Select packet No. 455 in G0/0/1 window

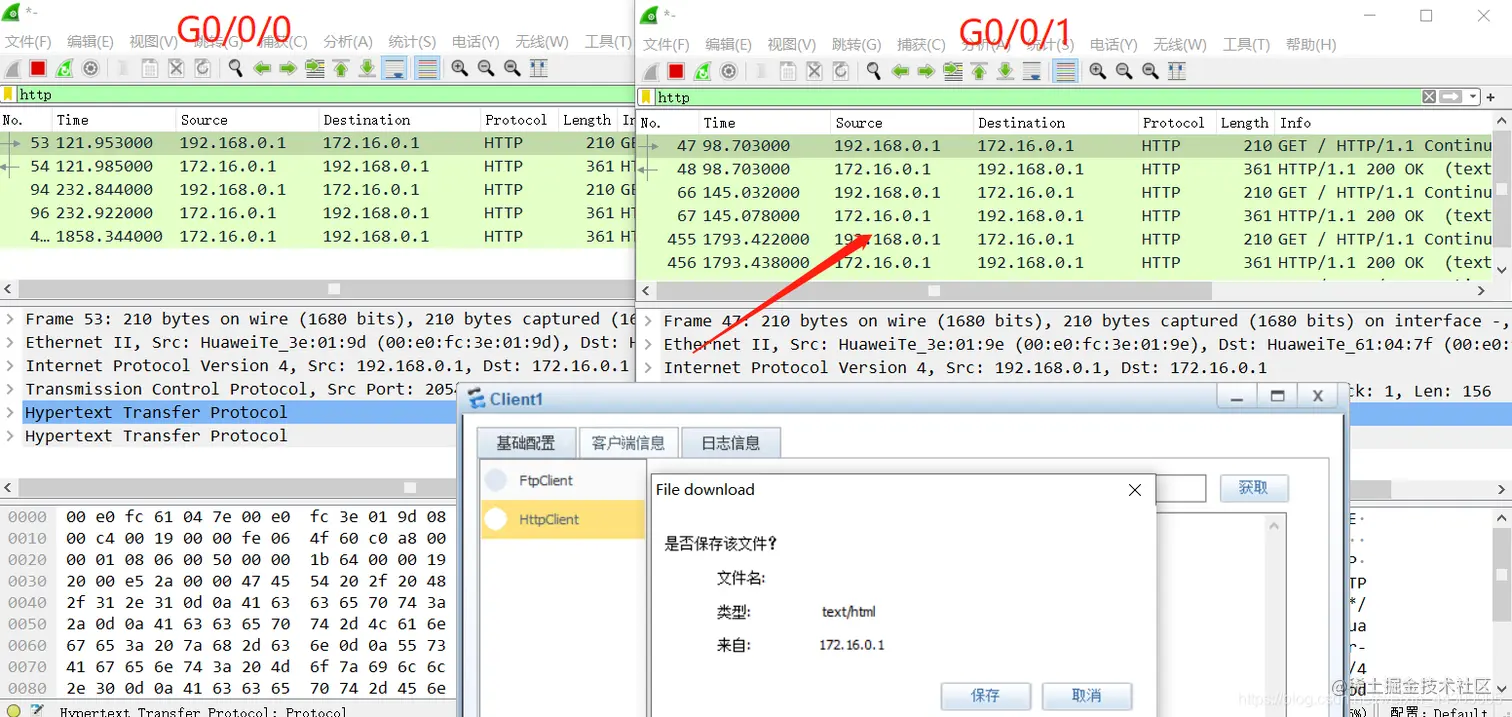point(1066,239)
